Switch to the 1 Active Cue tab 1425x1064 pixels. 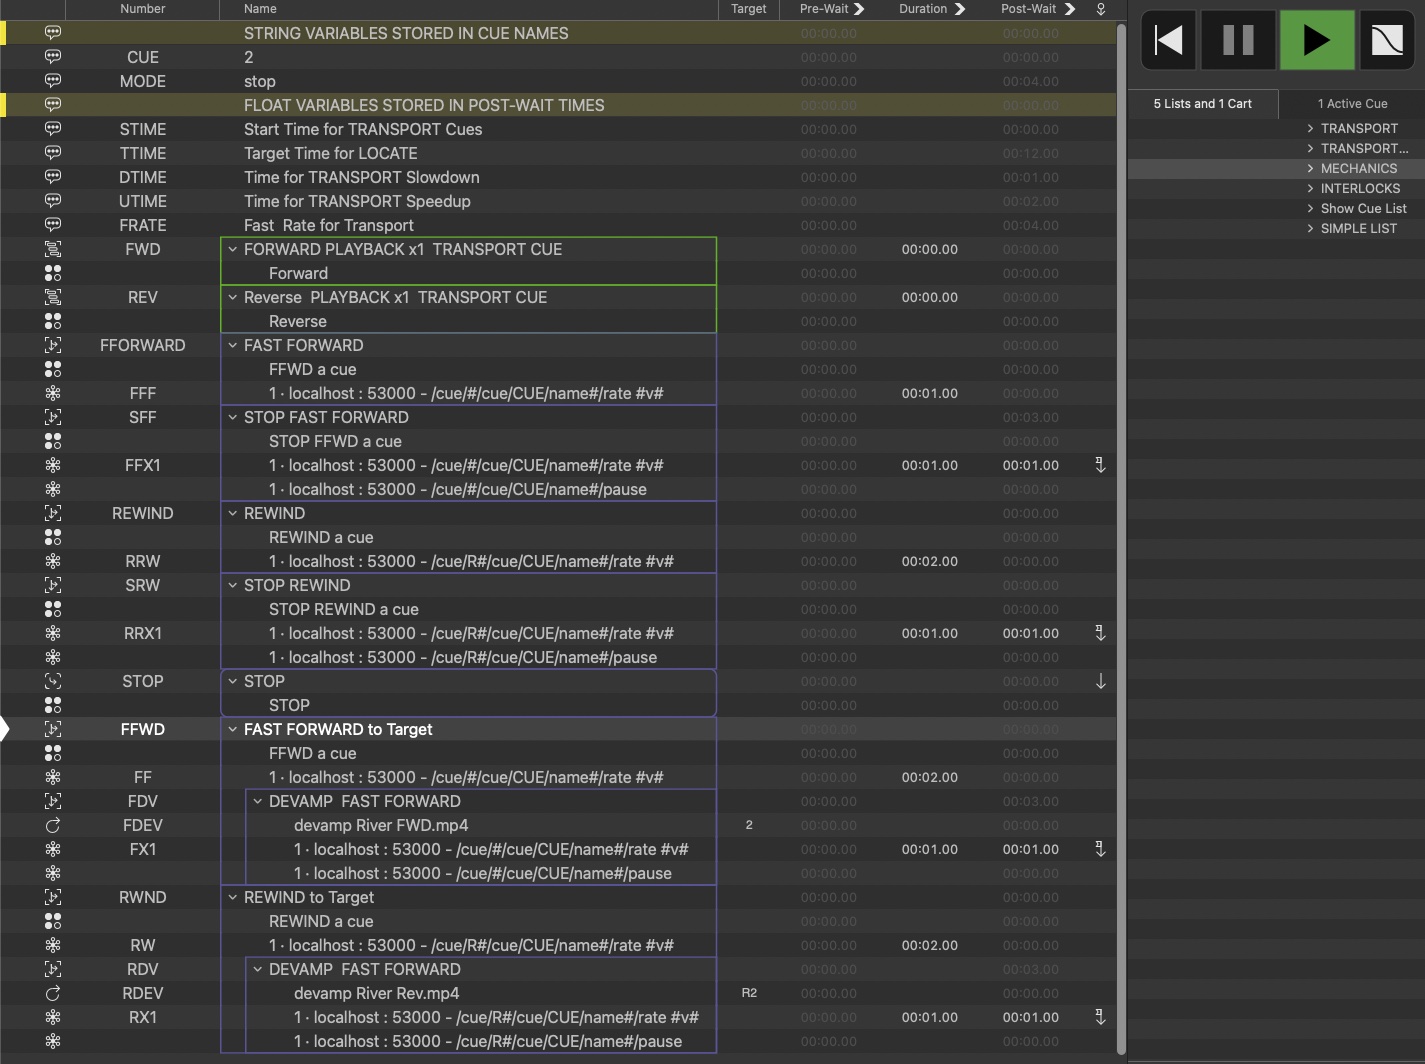[x=1352, y=104]
